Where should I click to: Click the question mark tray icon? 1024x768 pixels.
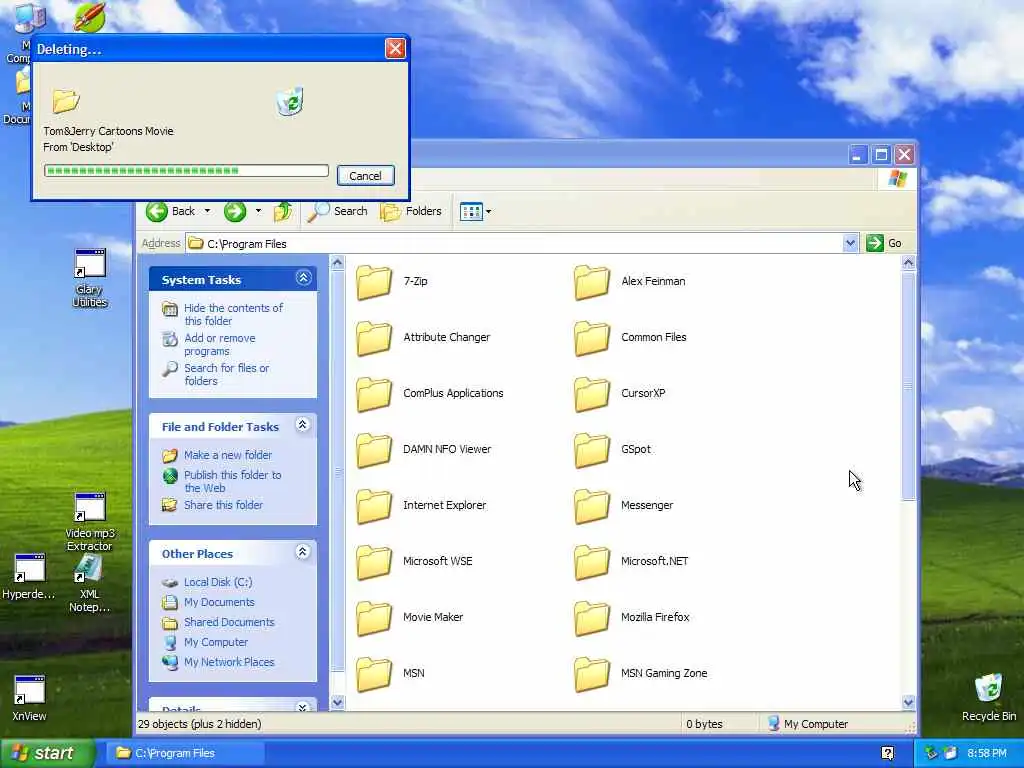pyautogui.click(x=888, y=753)
